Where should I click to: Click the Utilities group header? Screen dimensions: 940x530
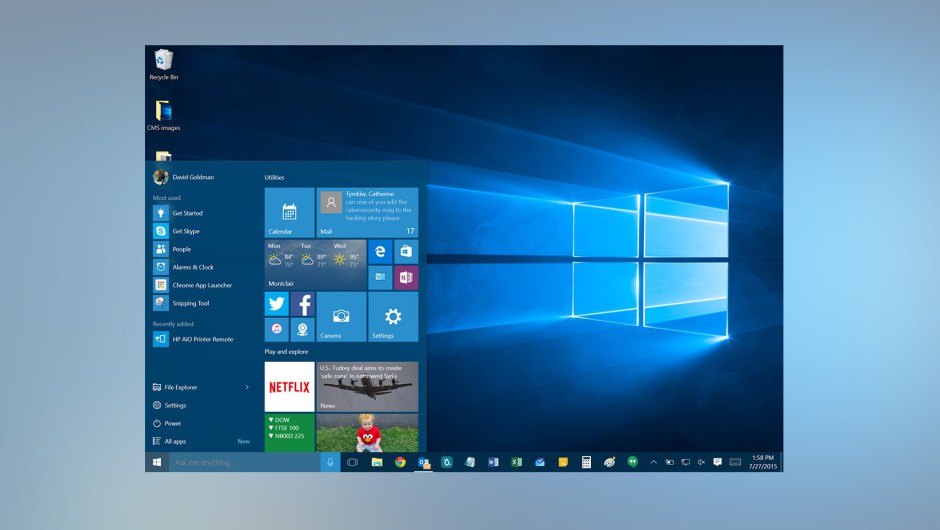pos(275,177)
